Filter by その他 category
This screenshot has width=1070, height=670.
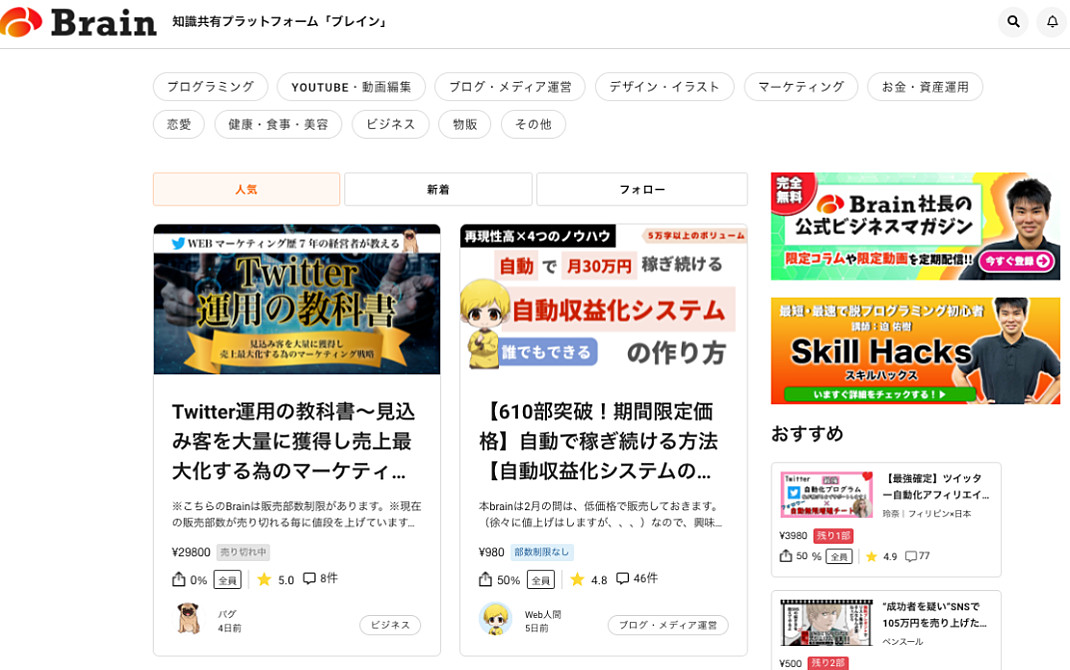click(x=533, y=124)
